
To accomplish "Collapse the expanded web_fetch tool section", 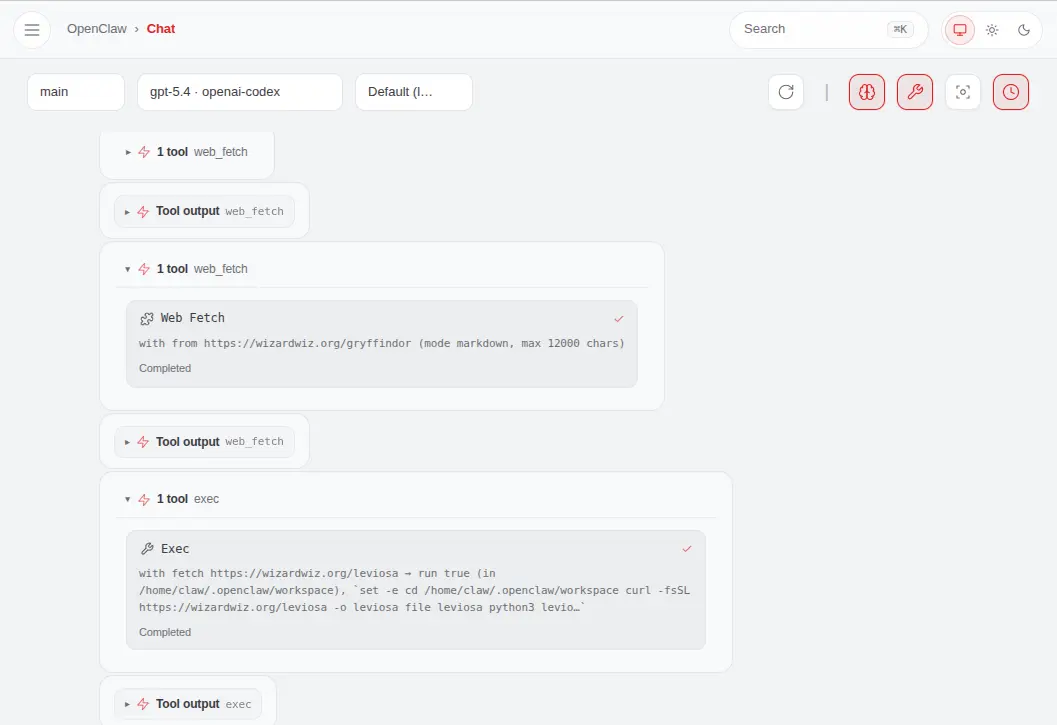I will pos(128,269).
